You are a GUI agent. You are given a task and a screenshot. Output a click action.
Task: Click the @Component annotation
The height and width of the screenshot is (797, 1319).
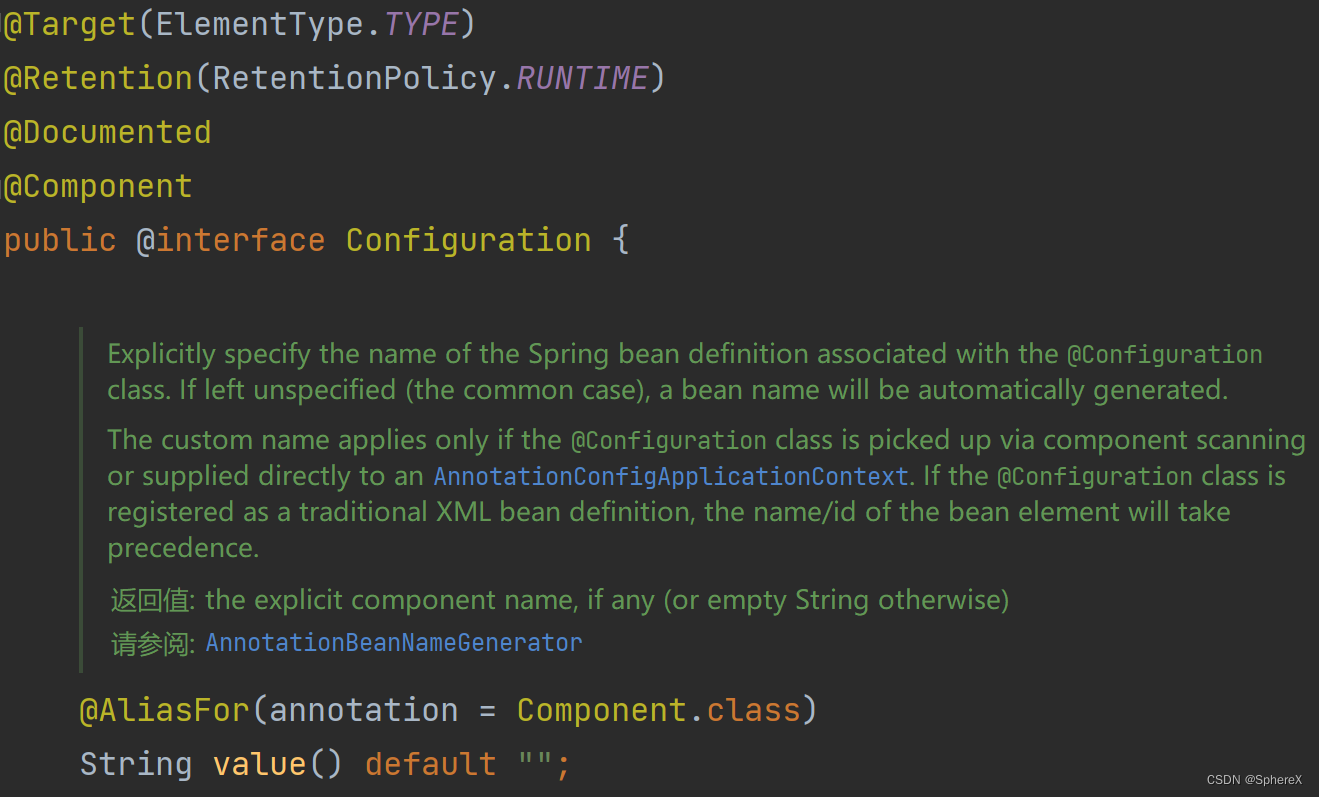click(97, 185)
